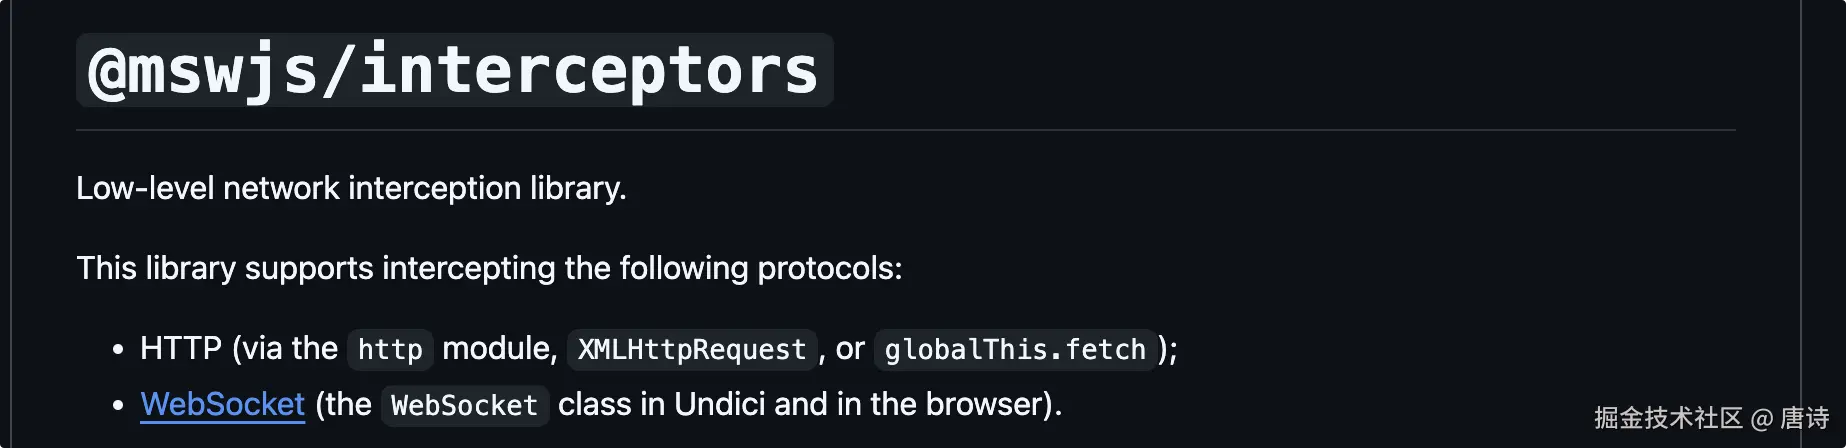Click the @mswjs/interceptors heading
1846x448 pixels.
point(454,70)
